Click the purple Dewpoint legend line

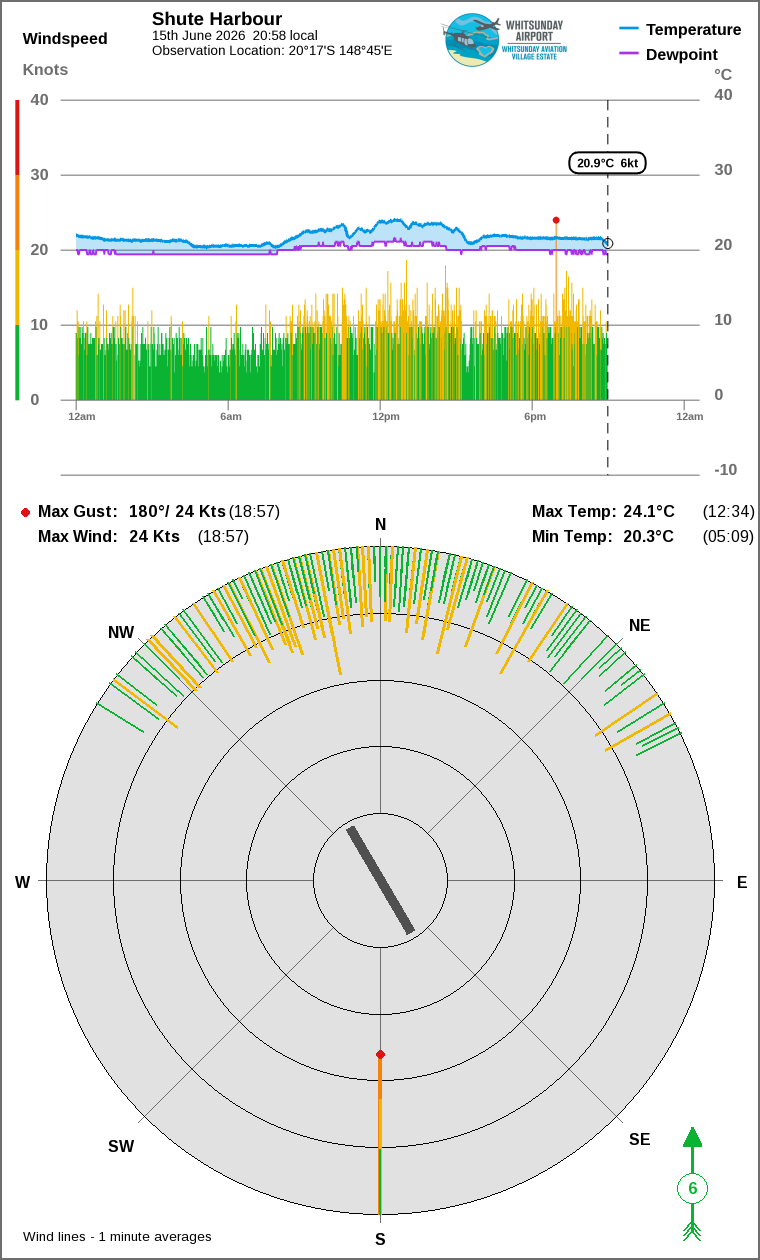point(629,54)
